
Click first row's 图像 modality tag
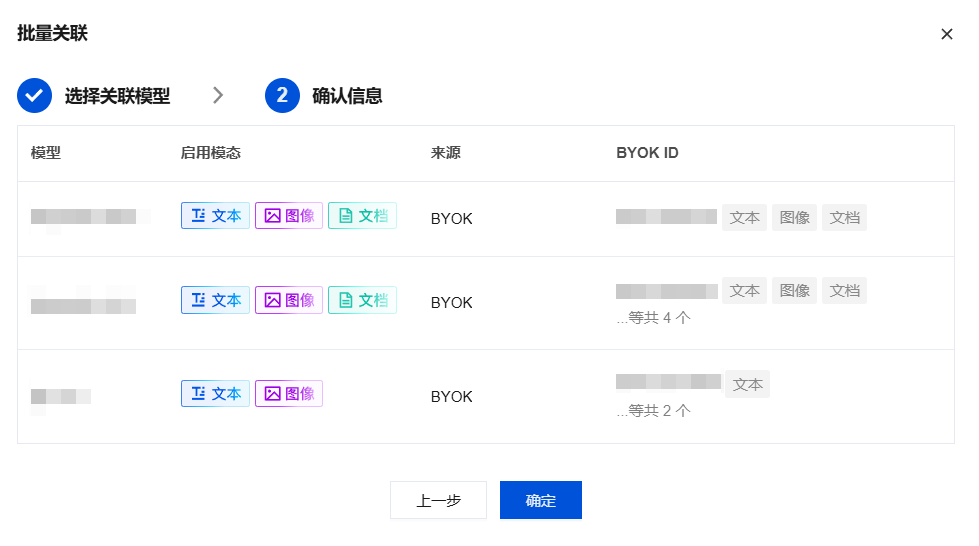[289, 216]
